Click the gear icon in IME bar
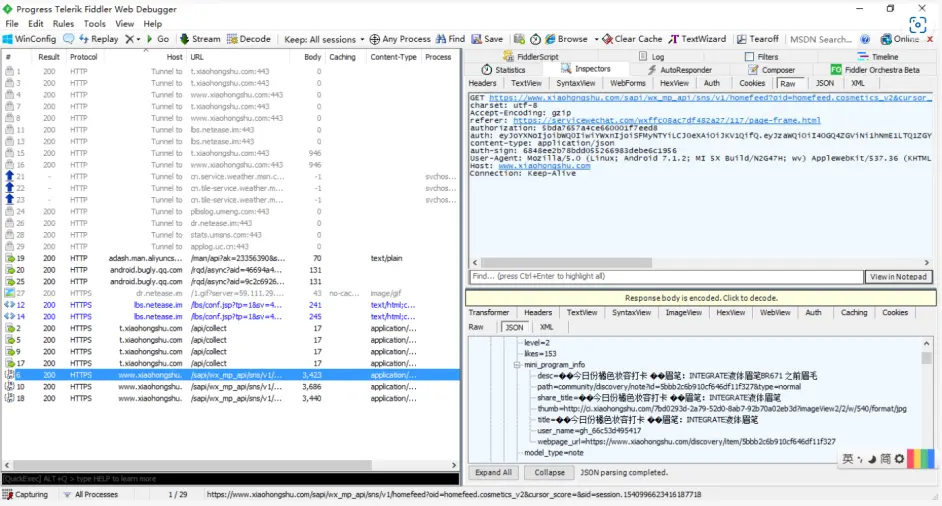Image resolution: width=942 pixels, height=506 pixels. 899,459
